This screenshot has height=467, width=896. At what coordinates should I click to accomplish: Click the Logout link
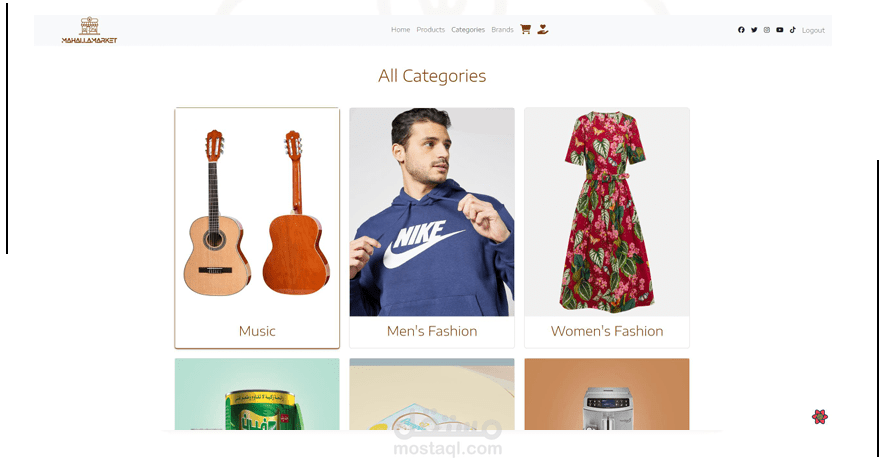[813, 30]
